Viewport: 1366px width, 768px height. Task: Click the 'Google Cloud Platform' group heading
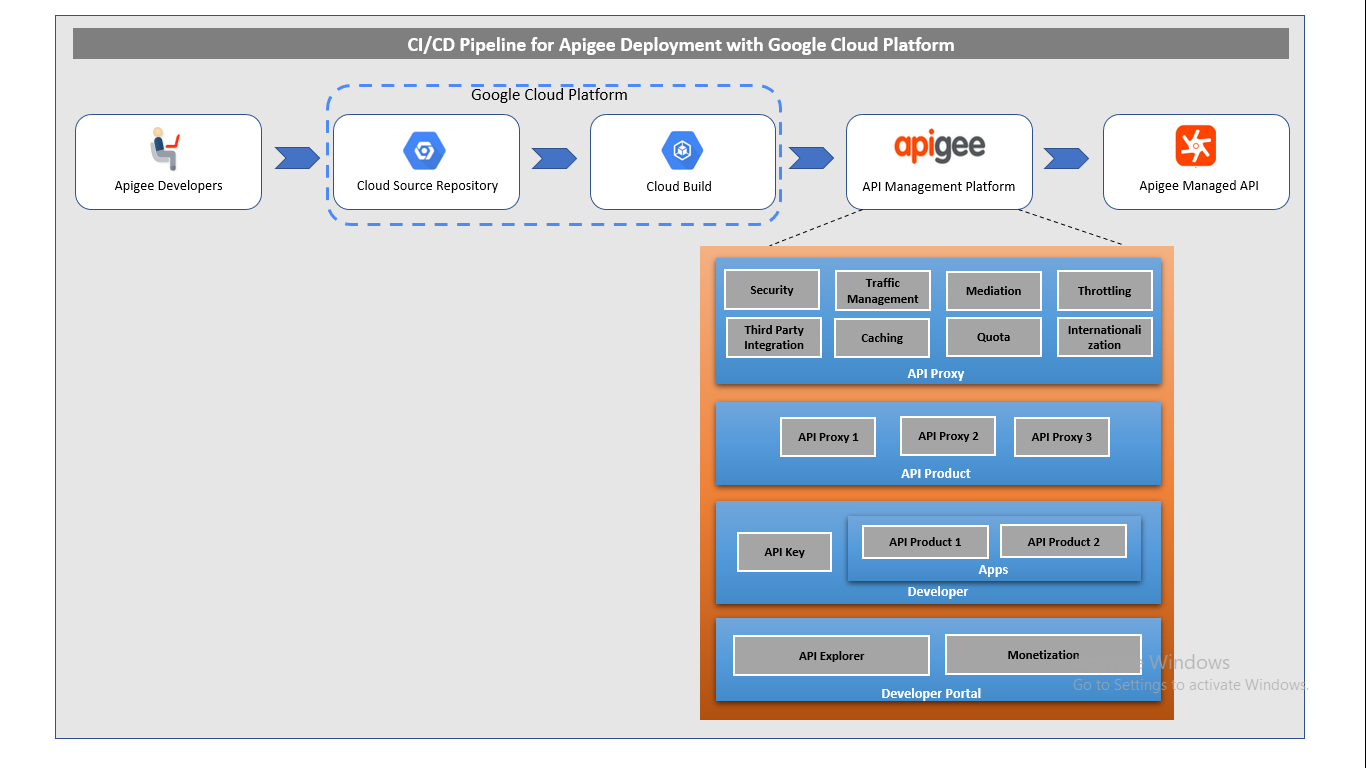(x=549, y=95)
